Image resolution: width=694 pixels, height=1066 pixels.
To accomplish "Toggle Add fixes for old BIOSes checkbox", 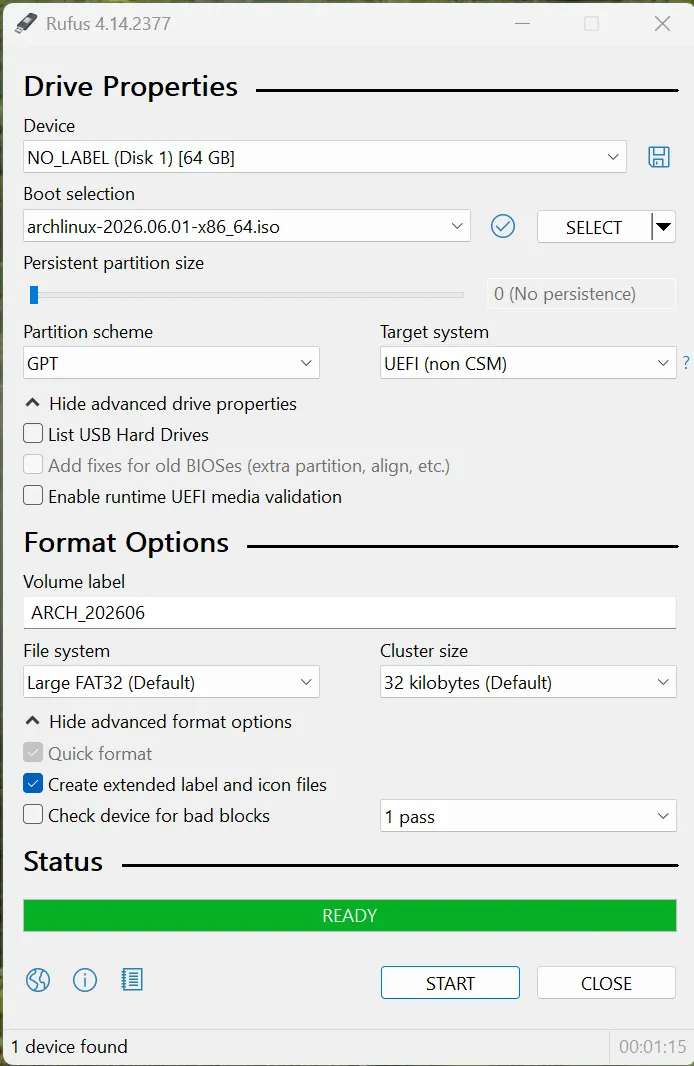I will pos(33,464).
